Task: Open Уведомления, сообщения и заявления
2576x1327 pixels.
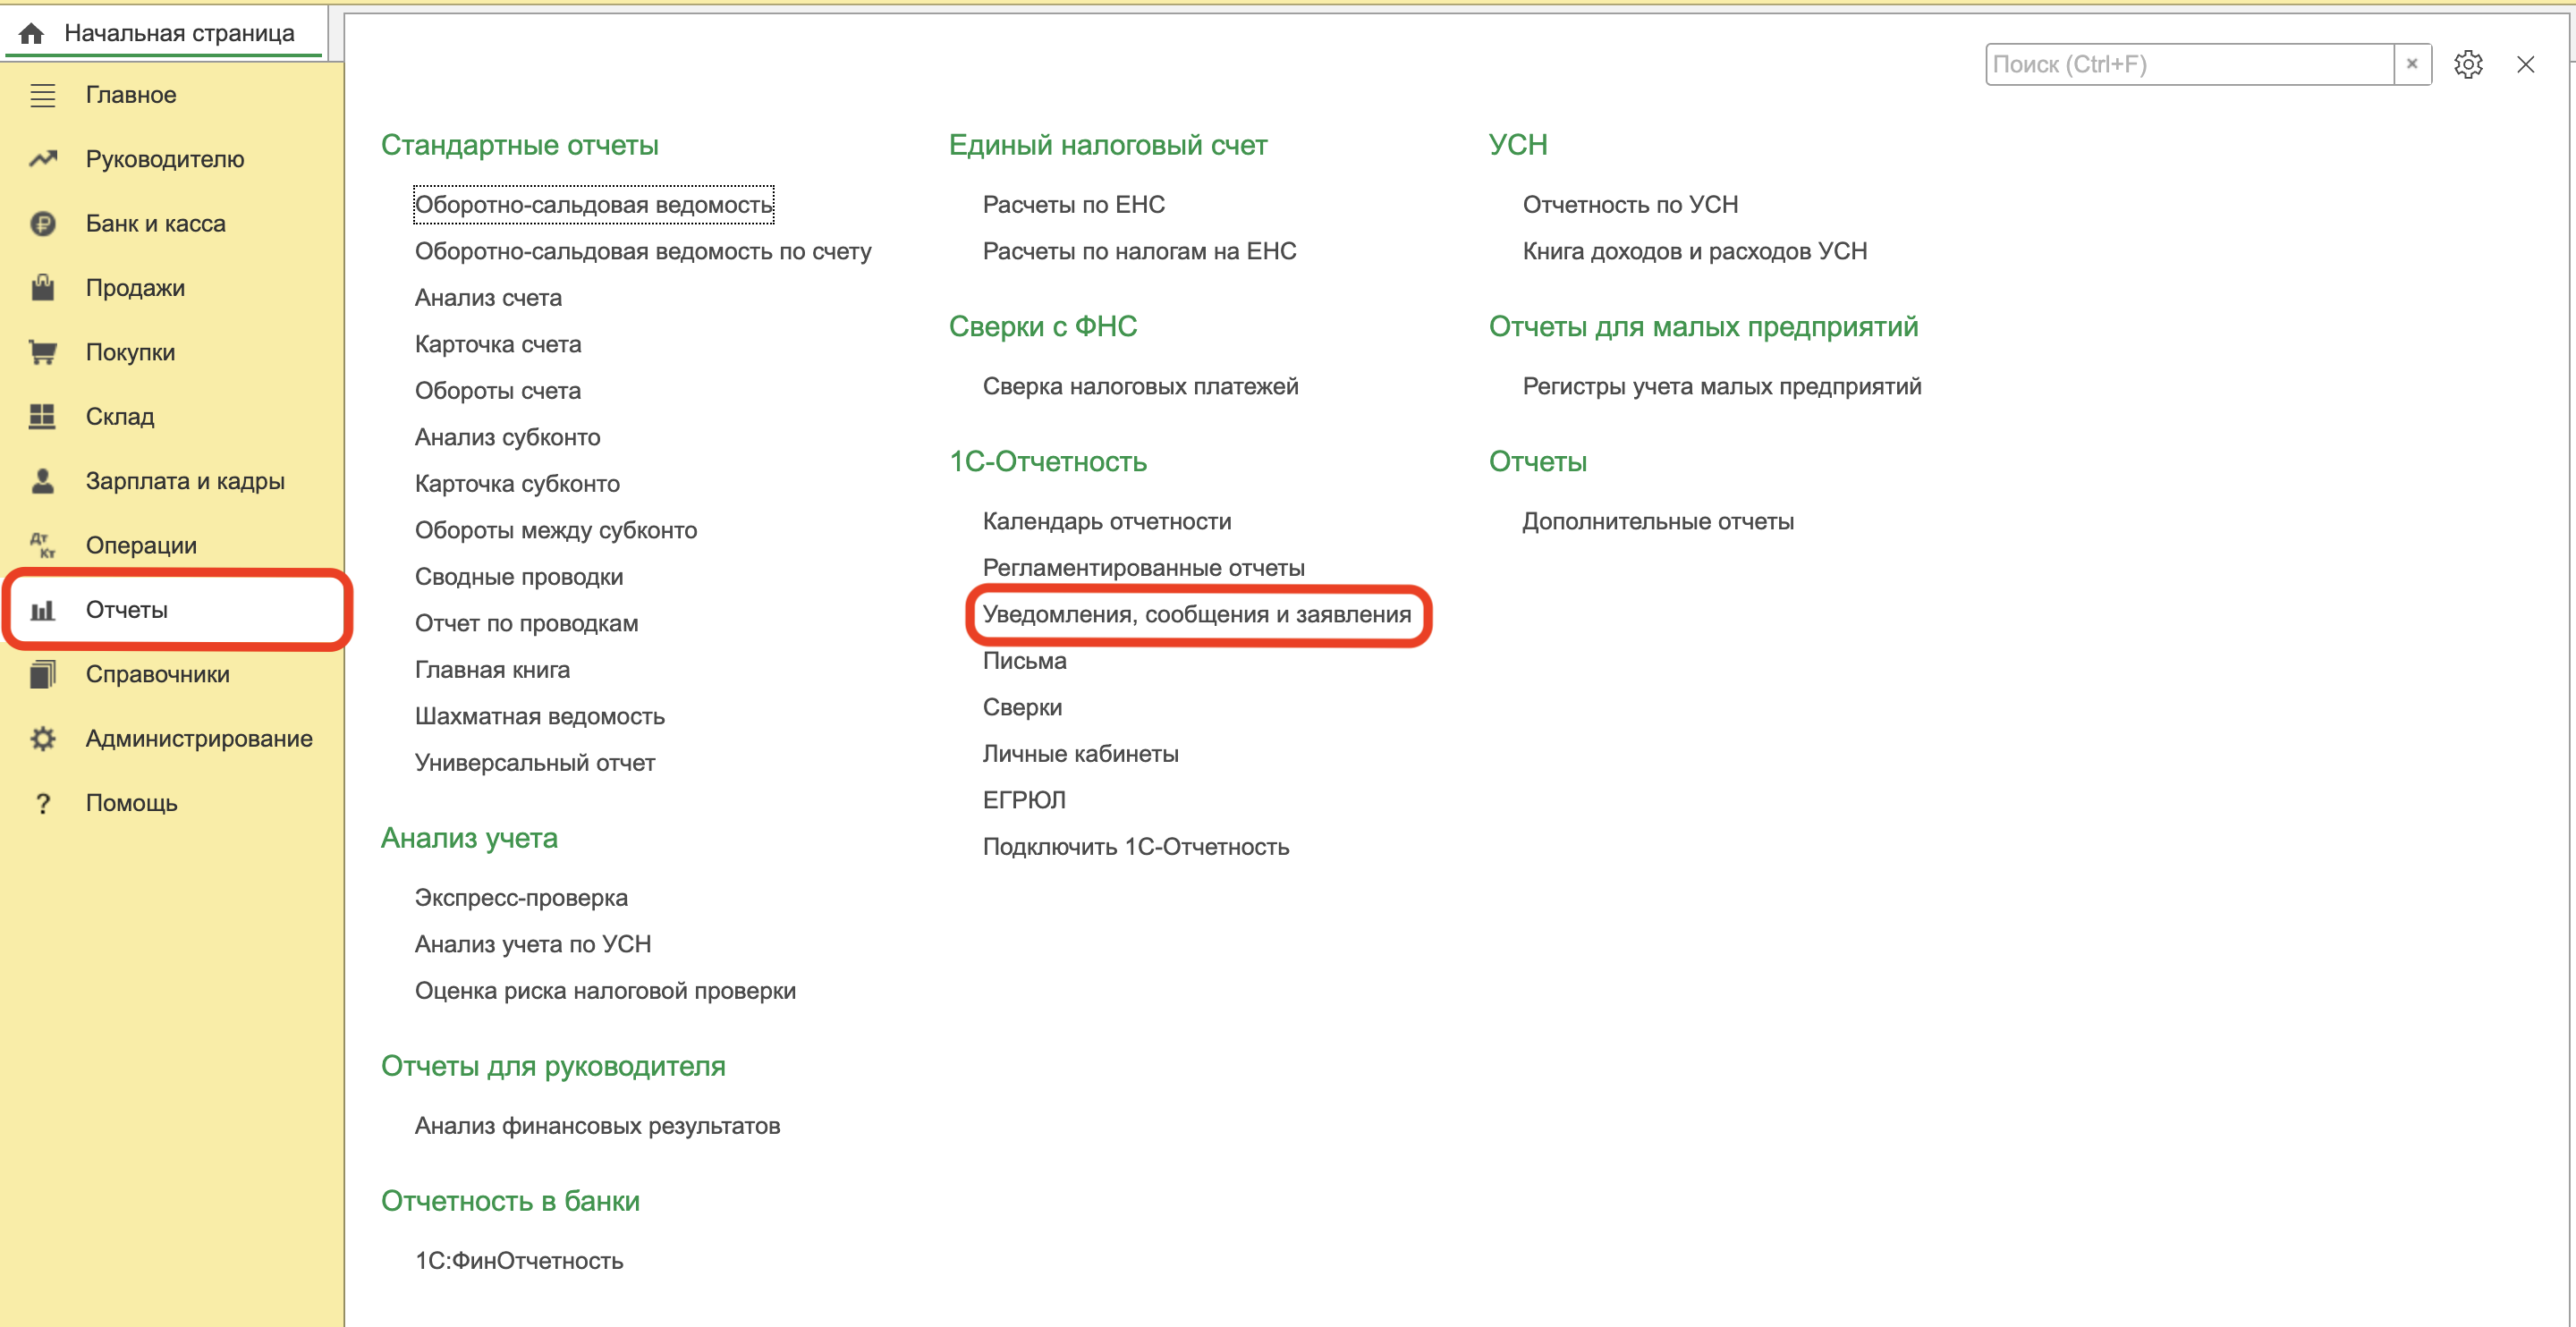Action: [x=1196, y=614]
